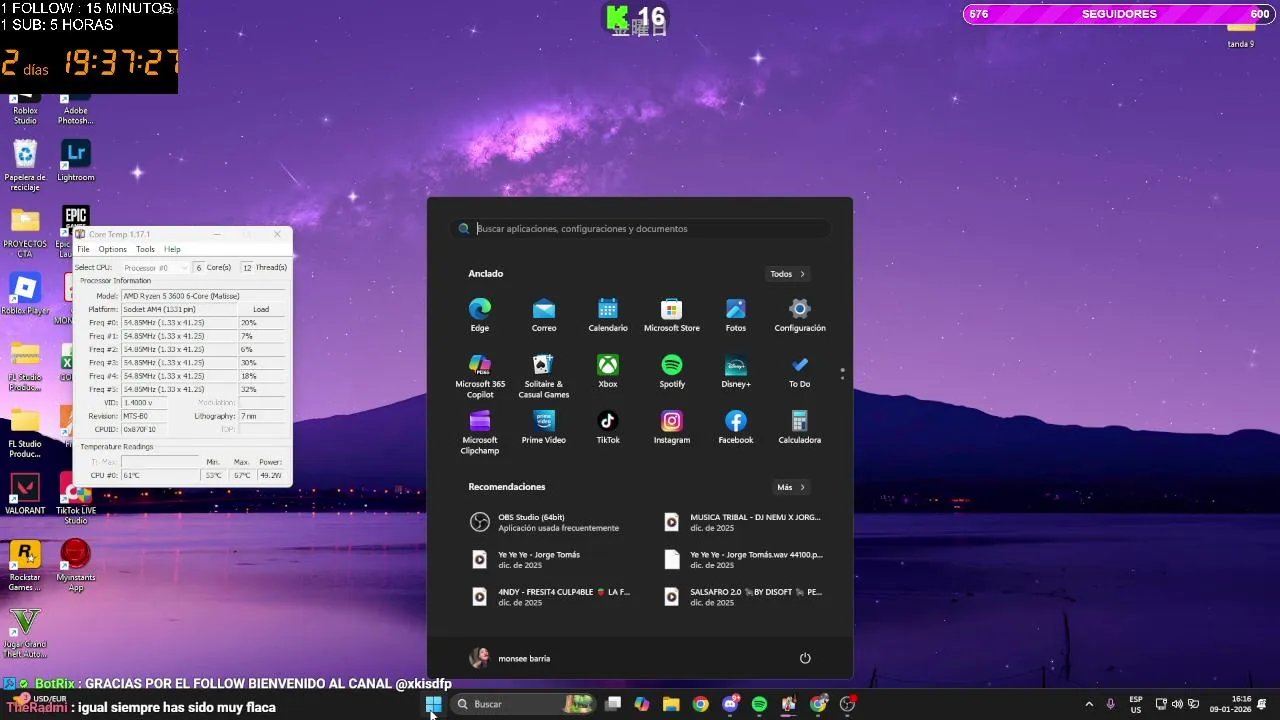Open Copilot from the taskbar
The height and width of the screenshot is (720, 1280).
(x=642, y=704)
